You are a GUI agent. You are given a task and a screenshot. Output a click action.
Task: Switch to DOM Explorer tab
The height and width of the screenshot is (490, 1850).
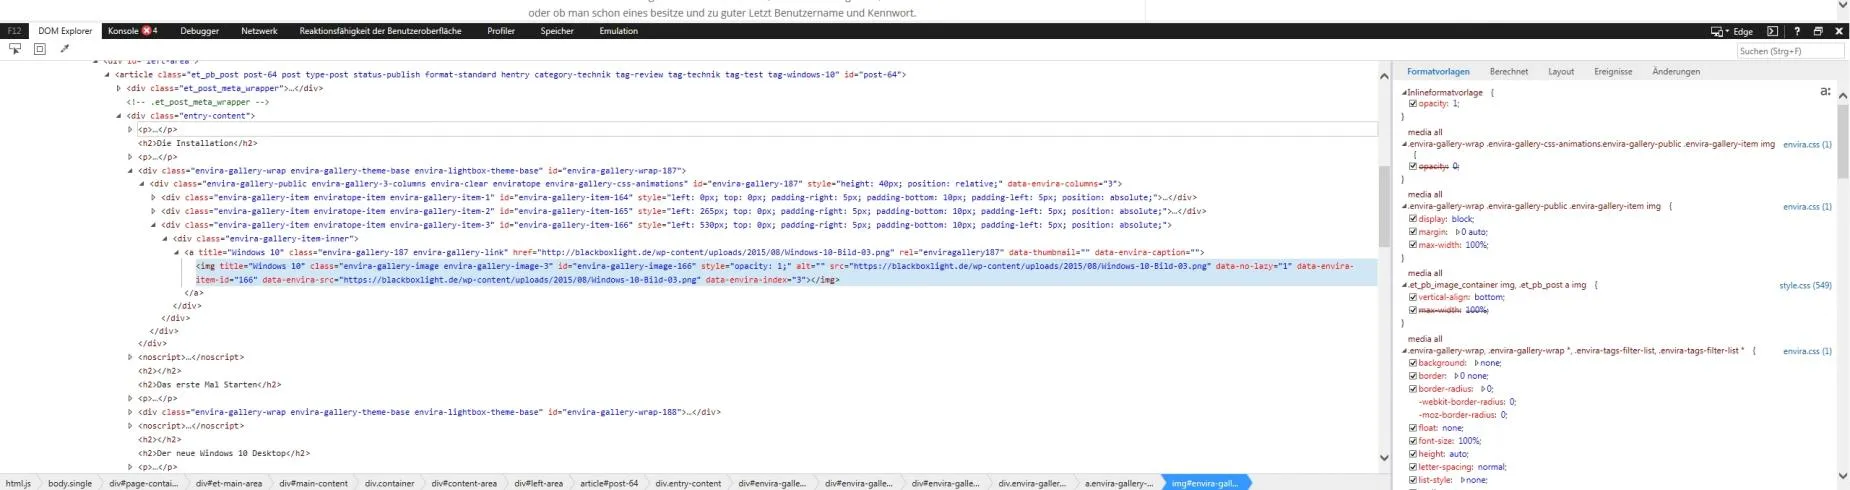(x=65, y=31)
